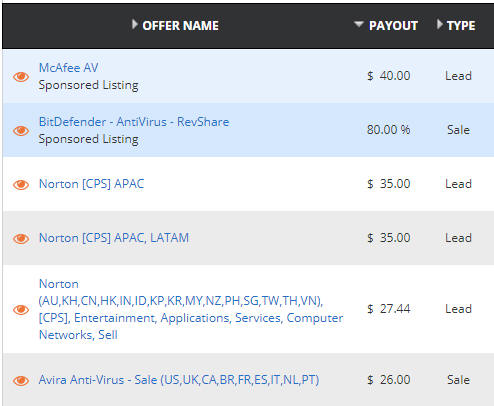Click eye icon for Norton [CPS] APAC, LATAM
Screen dimensions: 494x406
point(21,238)
